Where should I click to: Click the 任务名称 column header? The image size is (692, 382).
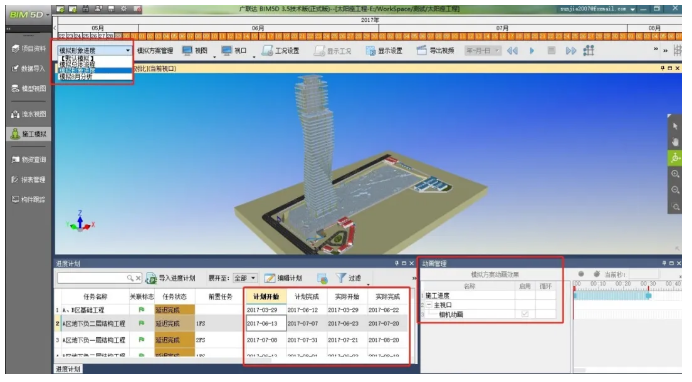95,297
